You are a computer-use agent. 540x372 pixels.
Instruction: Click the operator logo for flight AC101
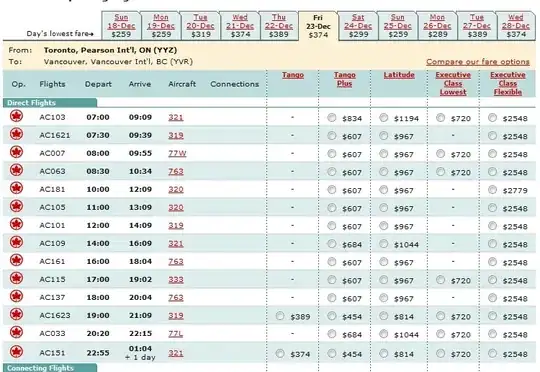(x=16, y=224)
